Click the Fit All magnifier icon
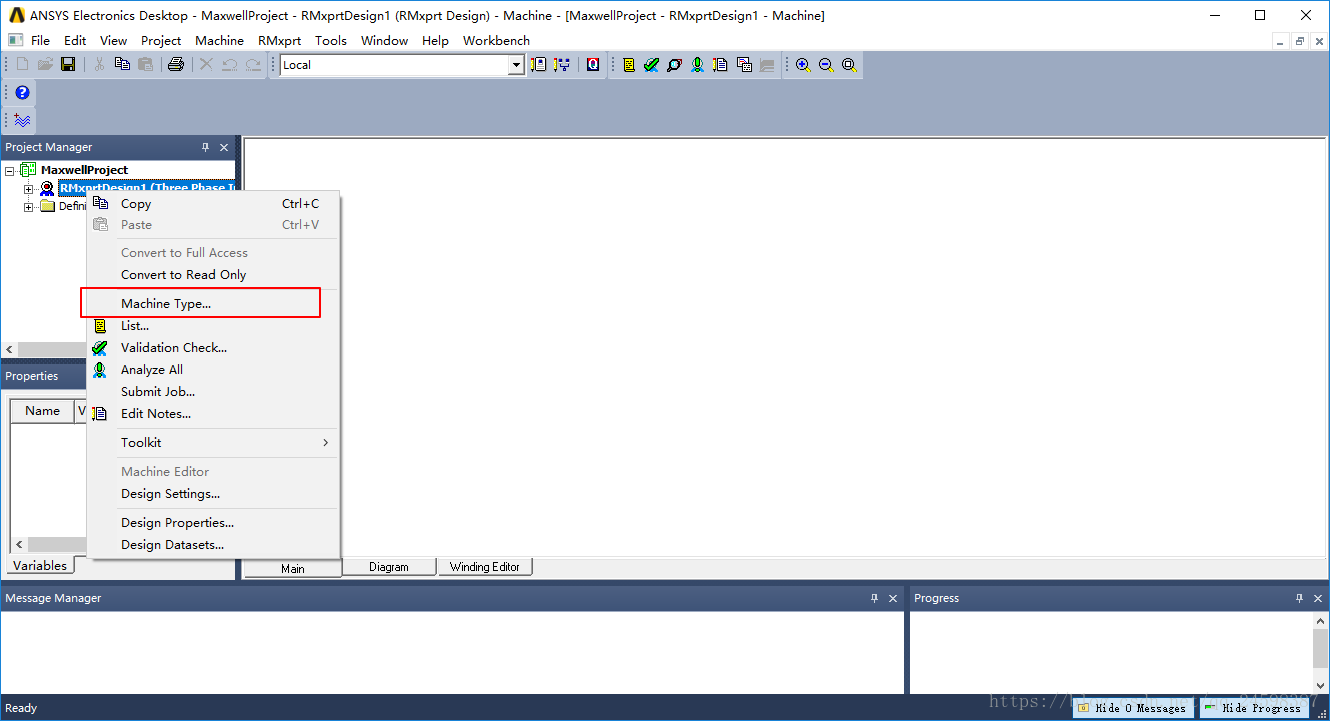1330x721 pixels. click(x=849, y=64)
